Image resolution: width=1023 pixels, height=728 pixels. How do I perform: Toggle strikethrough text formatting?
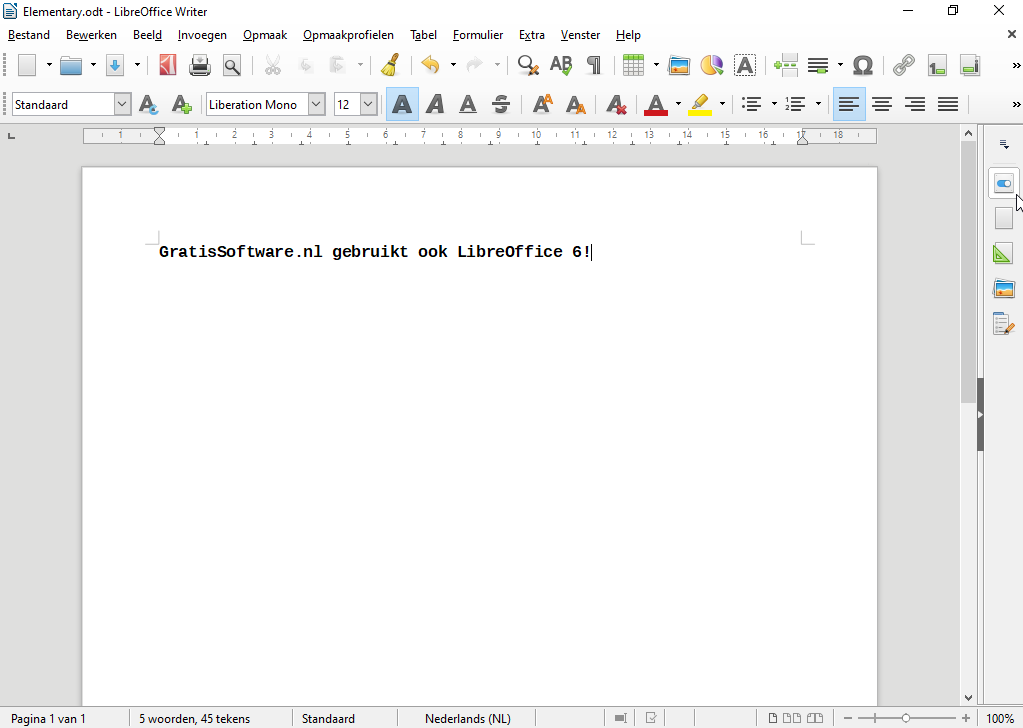click(x=501, y=104)
